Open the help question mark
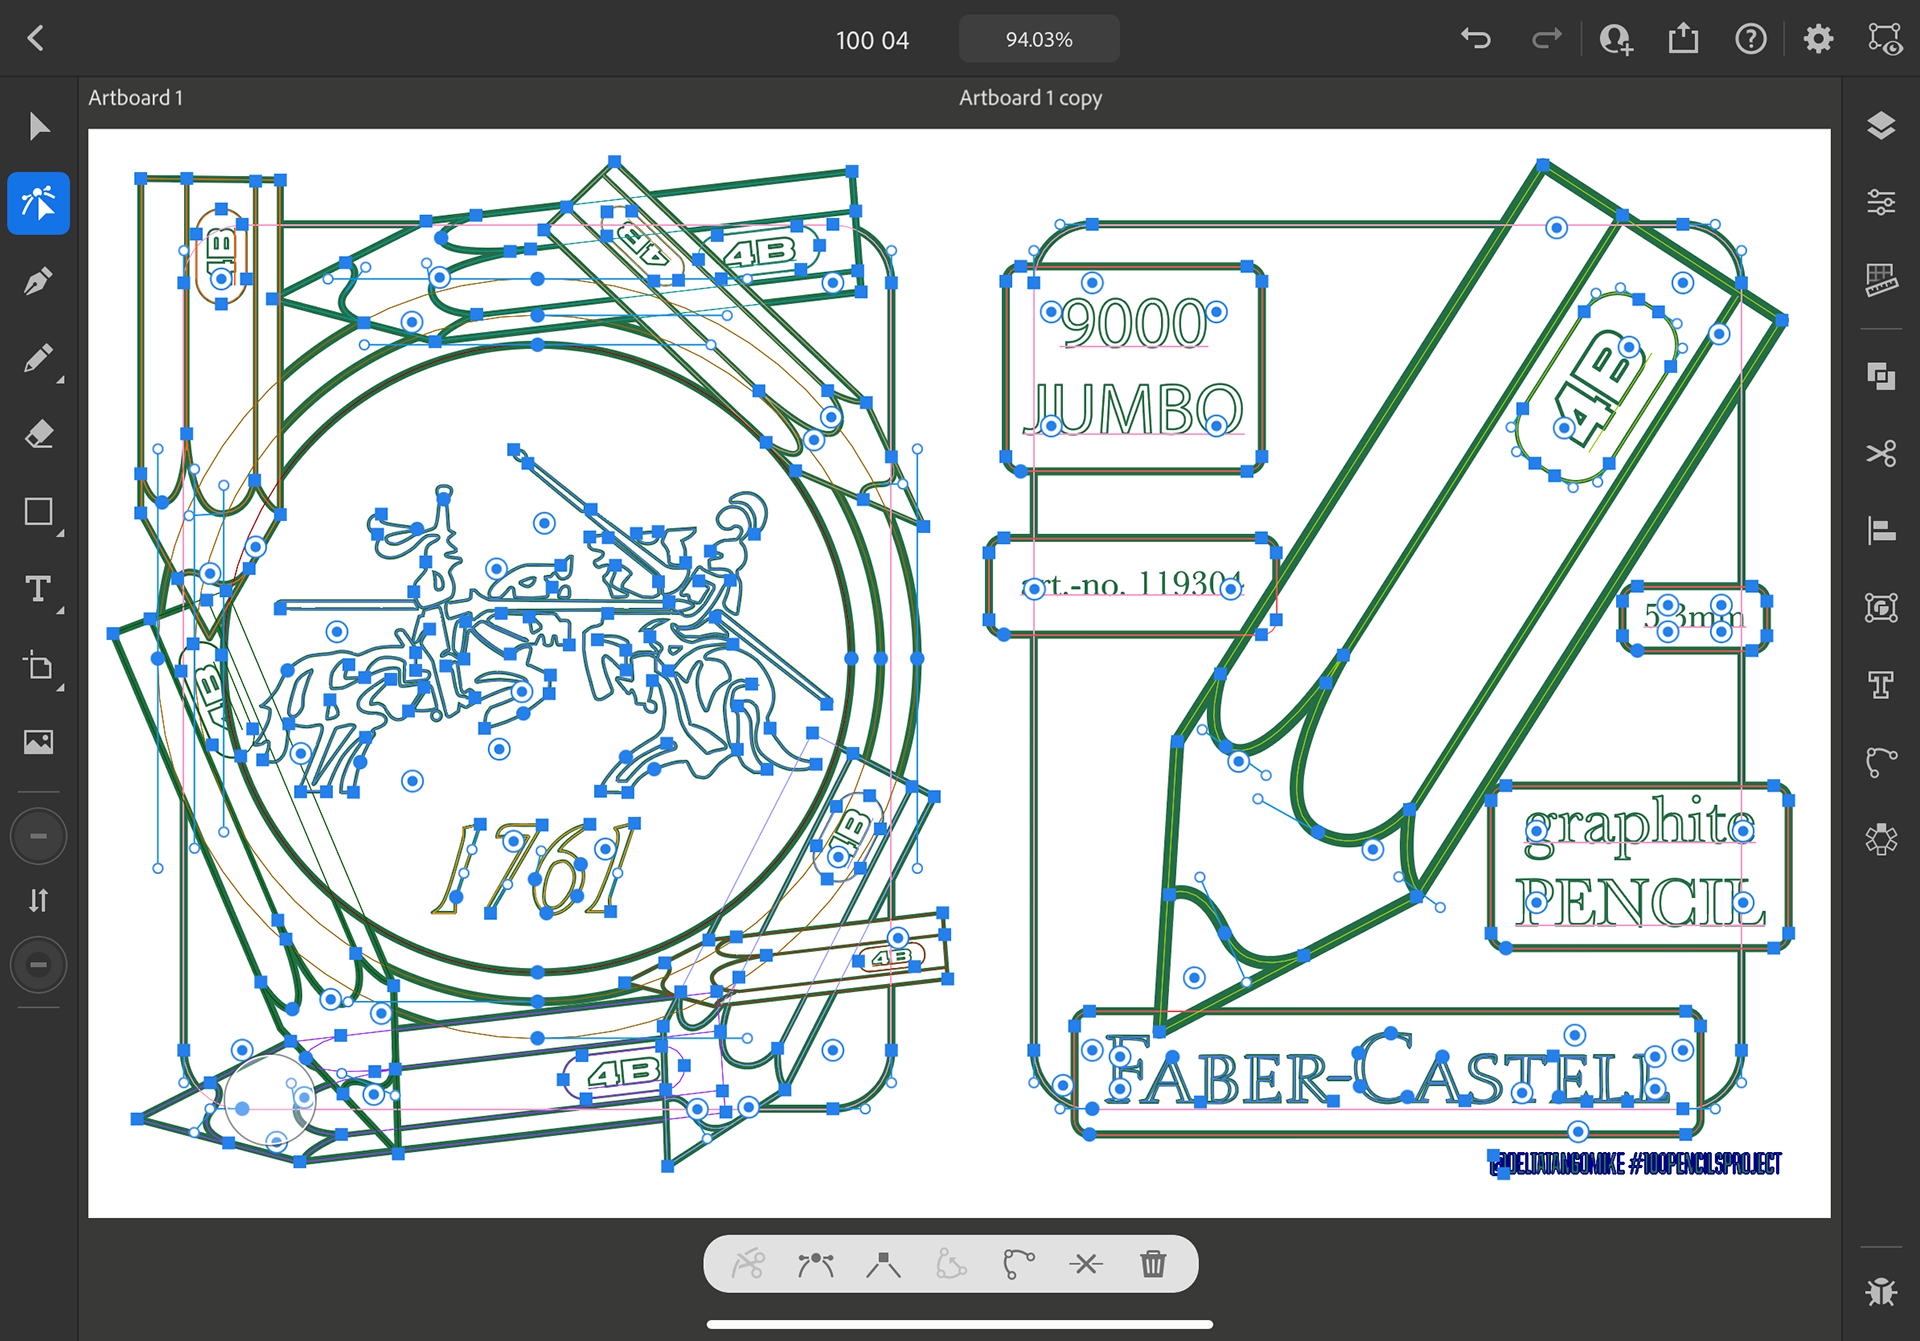The height and width of the screenshot is (1341, 1920). point(1751,39)
